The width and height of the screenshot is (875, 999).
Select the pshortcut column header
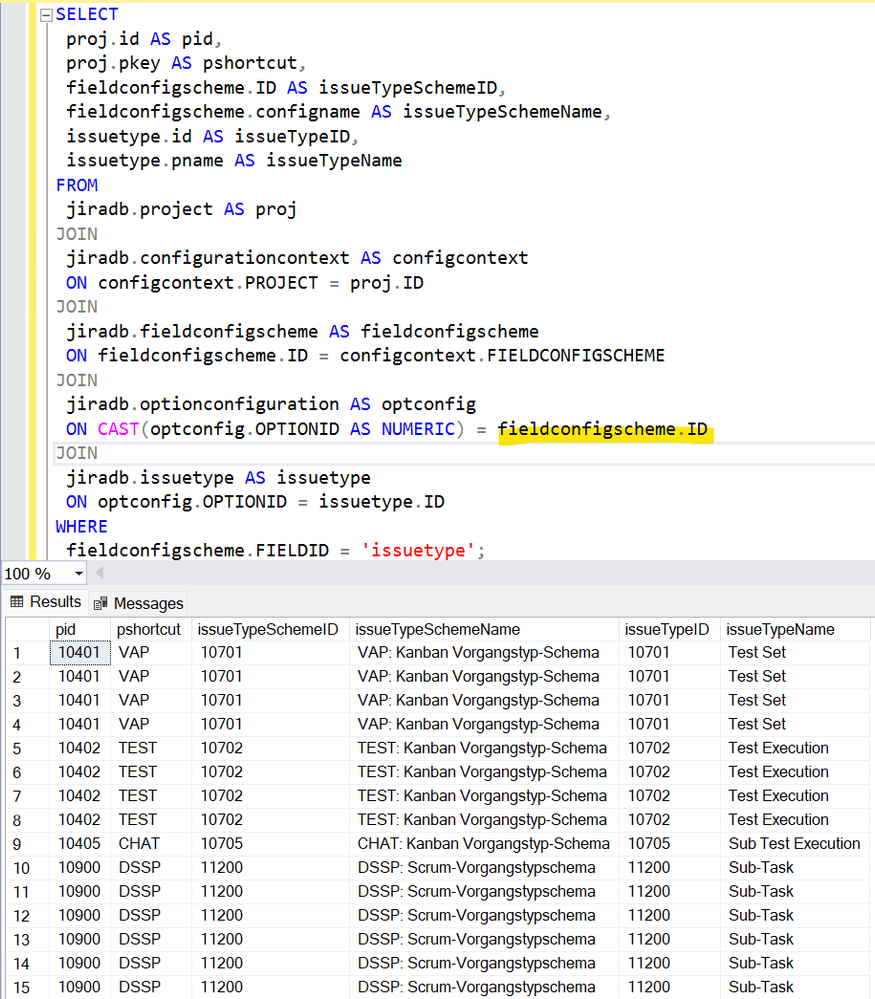(x=151, y=629)
